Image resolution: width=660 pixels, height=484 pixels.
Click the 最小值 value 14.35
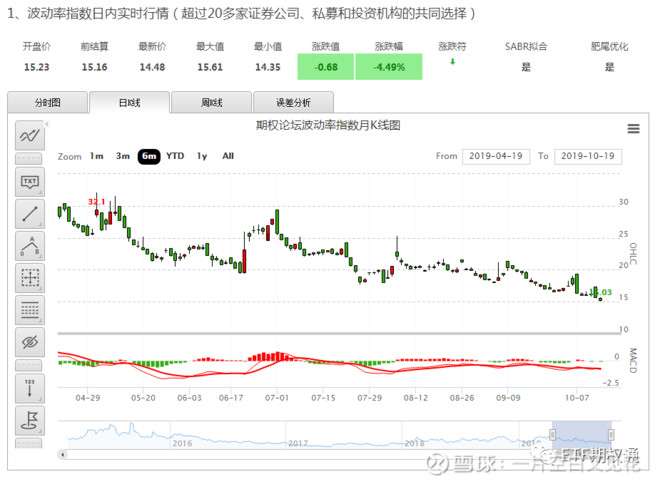267,67
